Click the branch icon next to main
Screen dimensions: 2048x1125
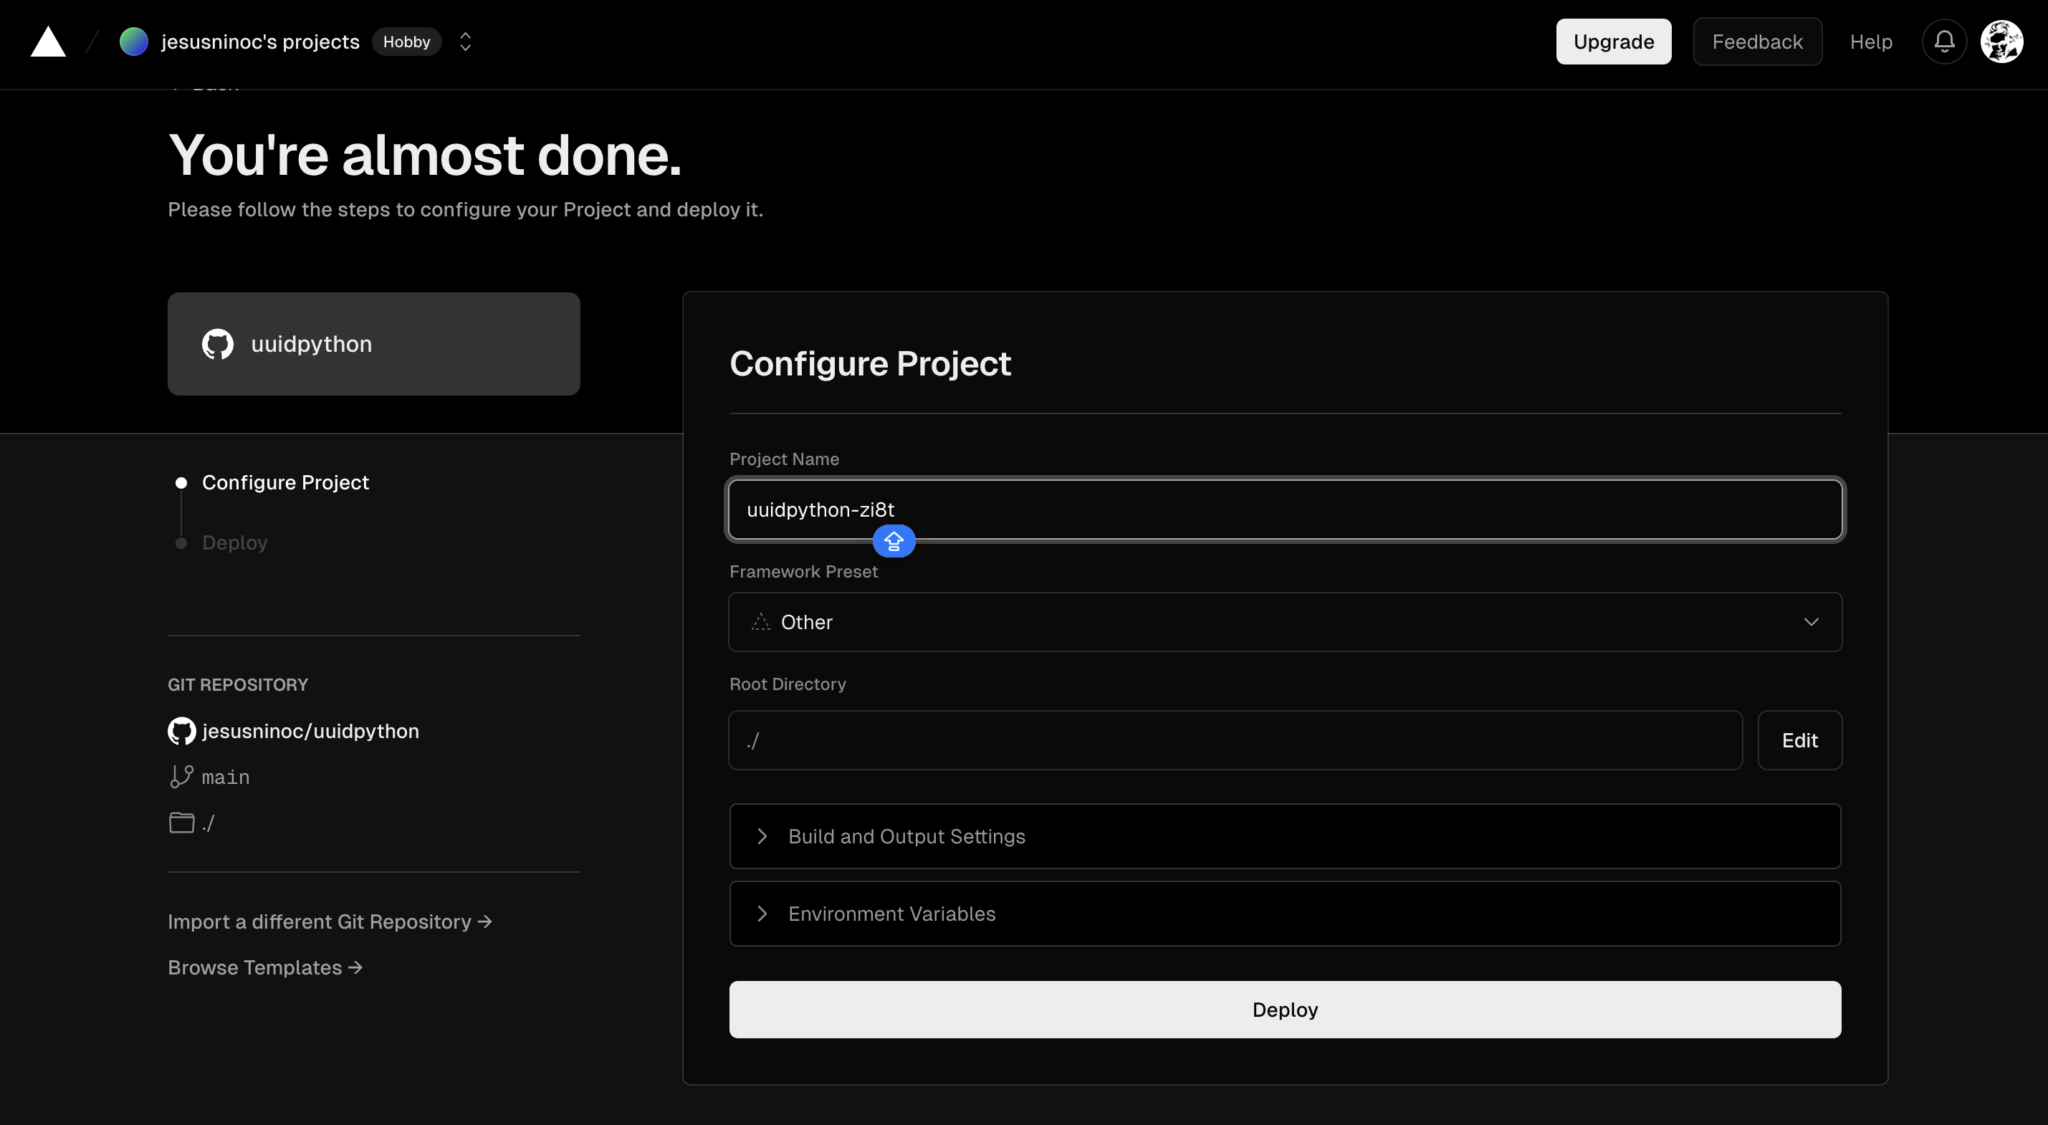pos(181,777)
